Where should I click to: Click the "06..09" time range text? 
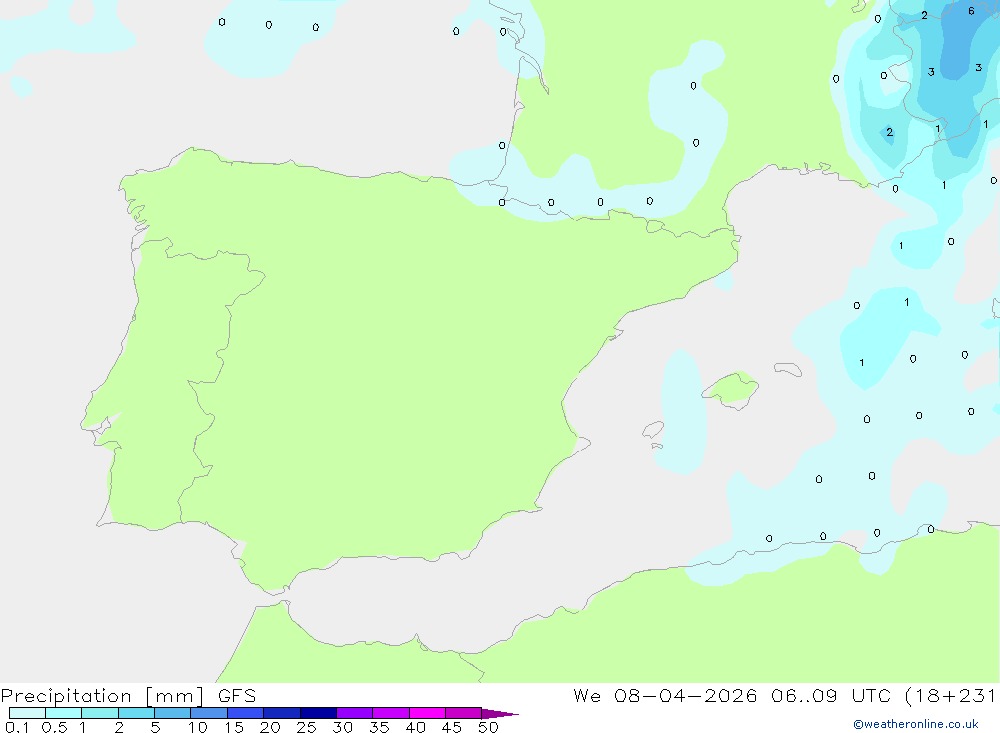[804, 695]
